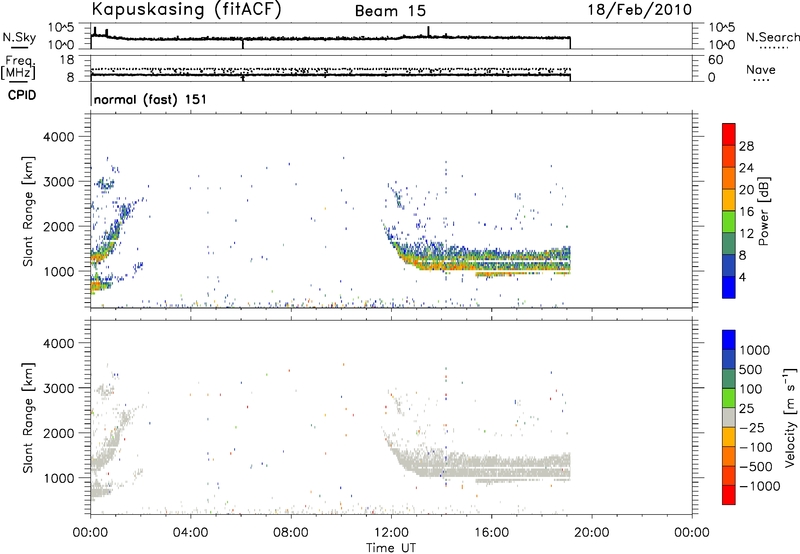The height and width of the screenshot is (554, 800).
Task: Click the "20:00" time tick label
Action: [592, 533]
